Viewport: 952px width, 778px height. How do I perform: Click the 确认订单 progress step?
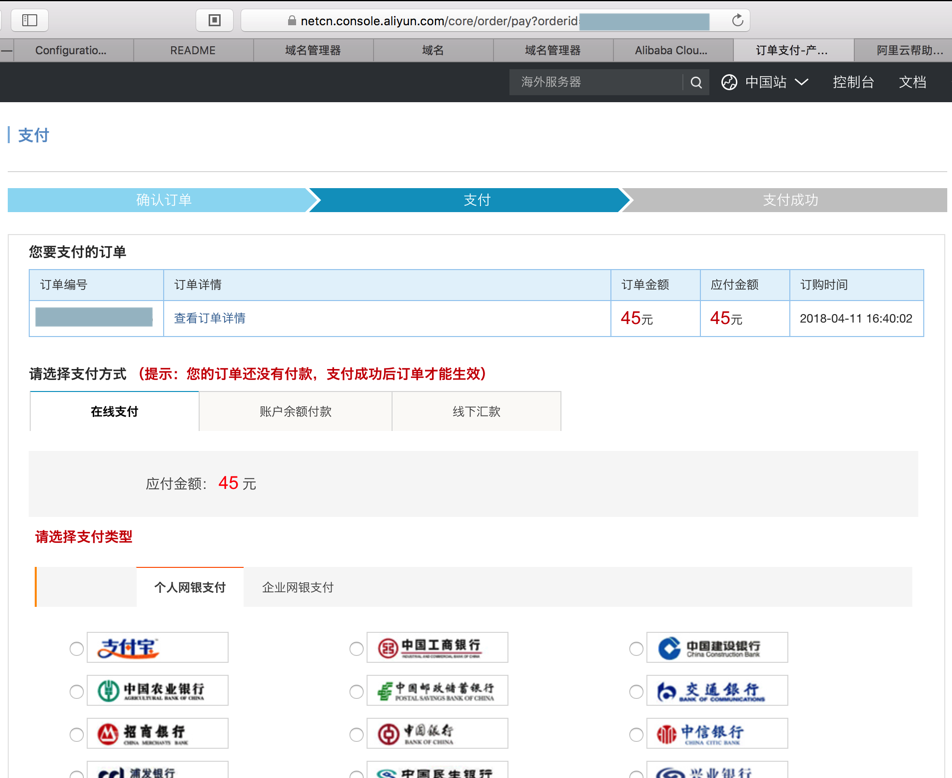(163, 200)
